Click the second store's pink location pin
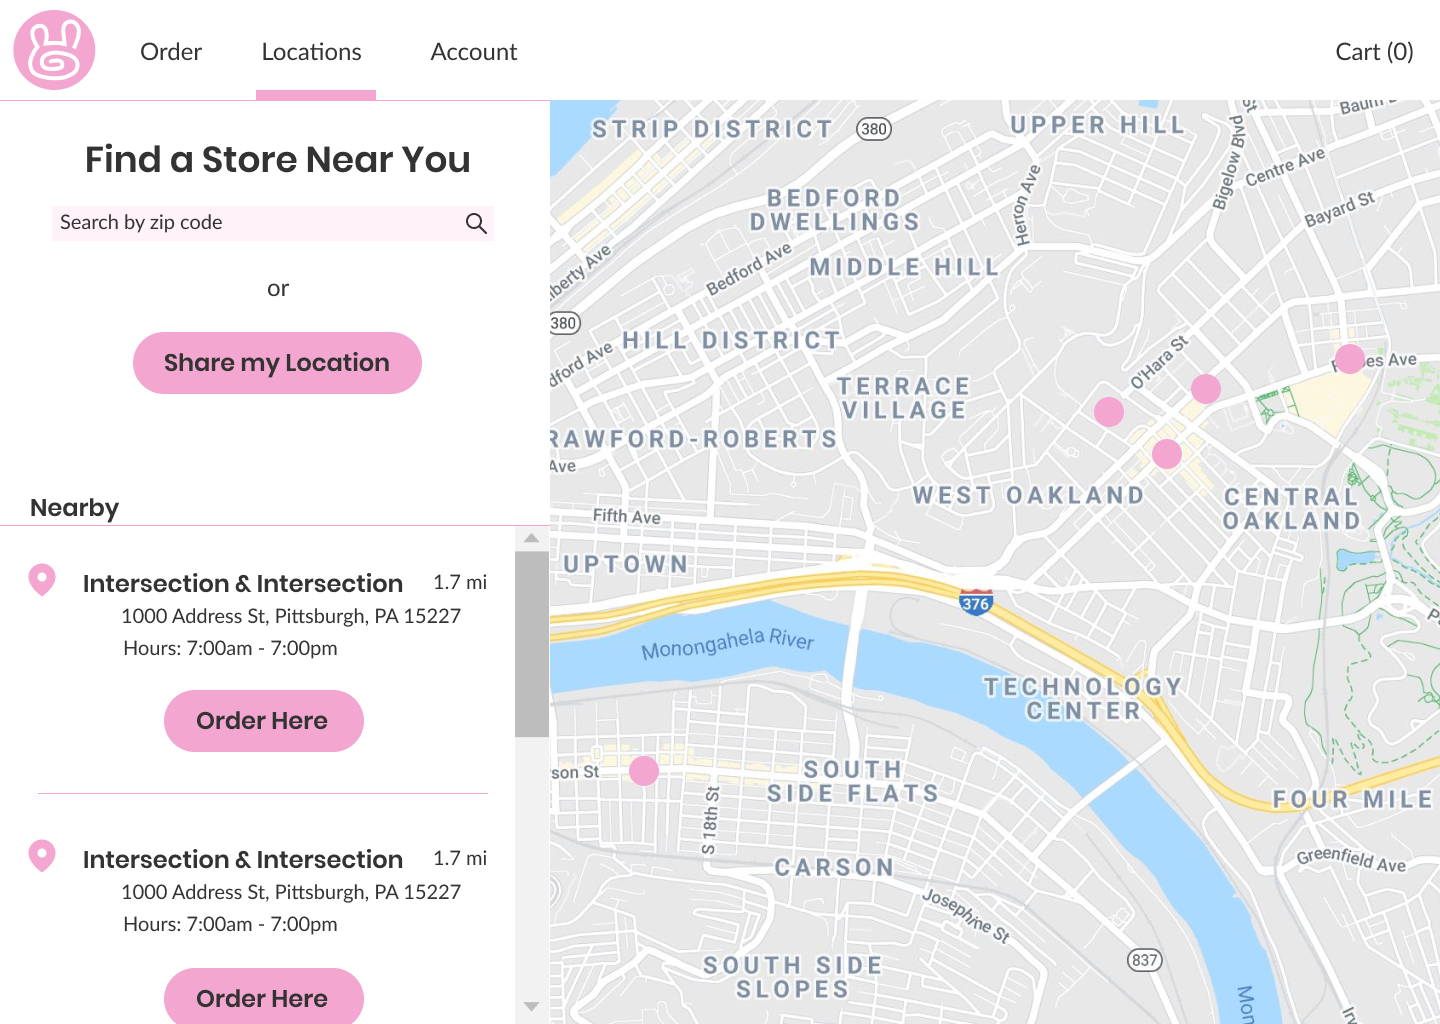This screenshot has height=1024, width=1440. [x=42, y=856]
